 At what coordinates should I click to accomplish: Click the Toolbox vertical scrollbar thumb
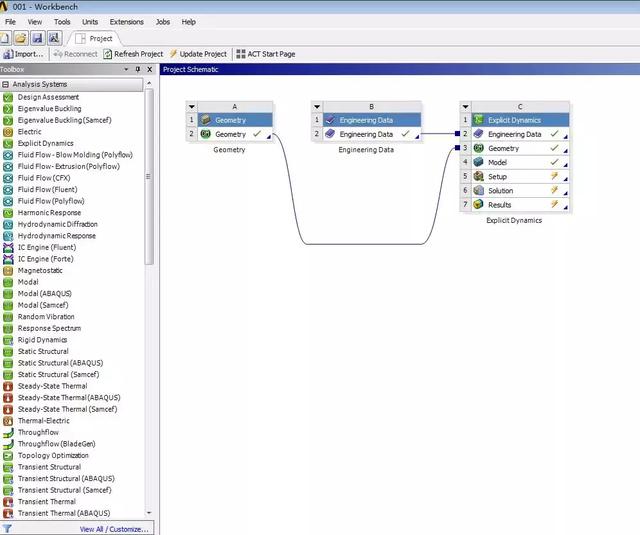click(149, 177)
